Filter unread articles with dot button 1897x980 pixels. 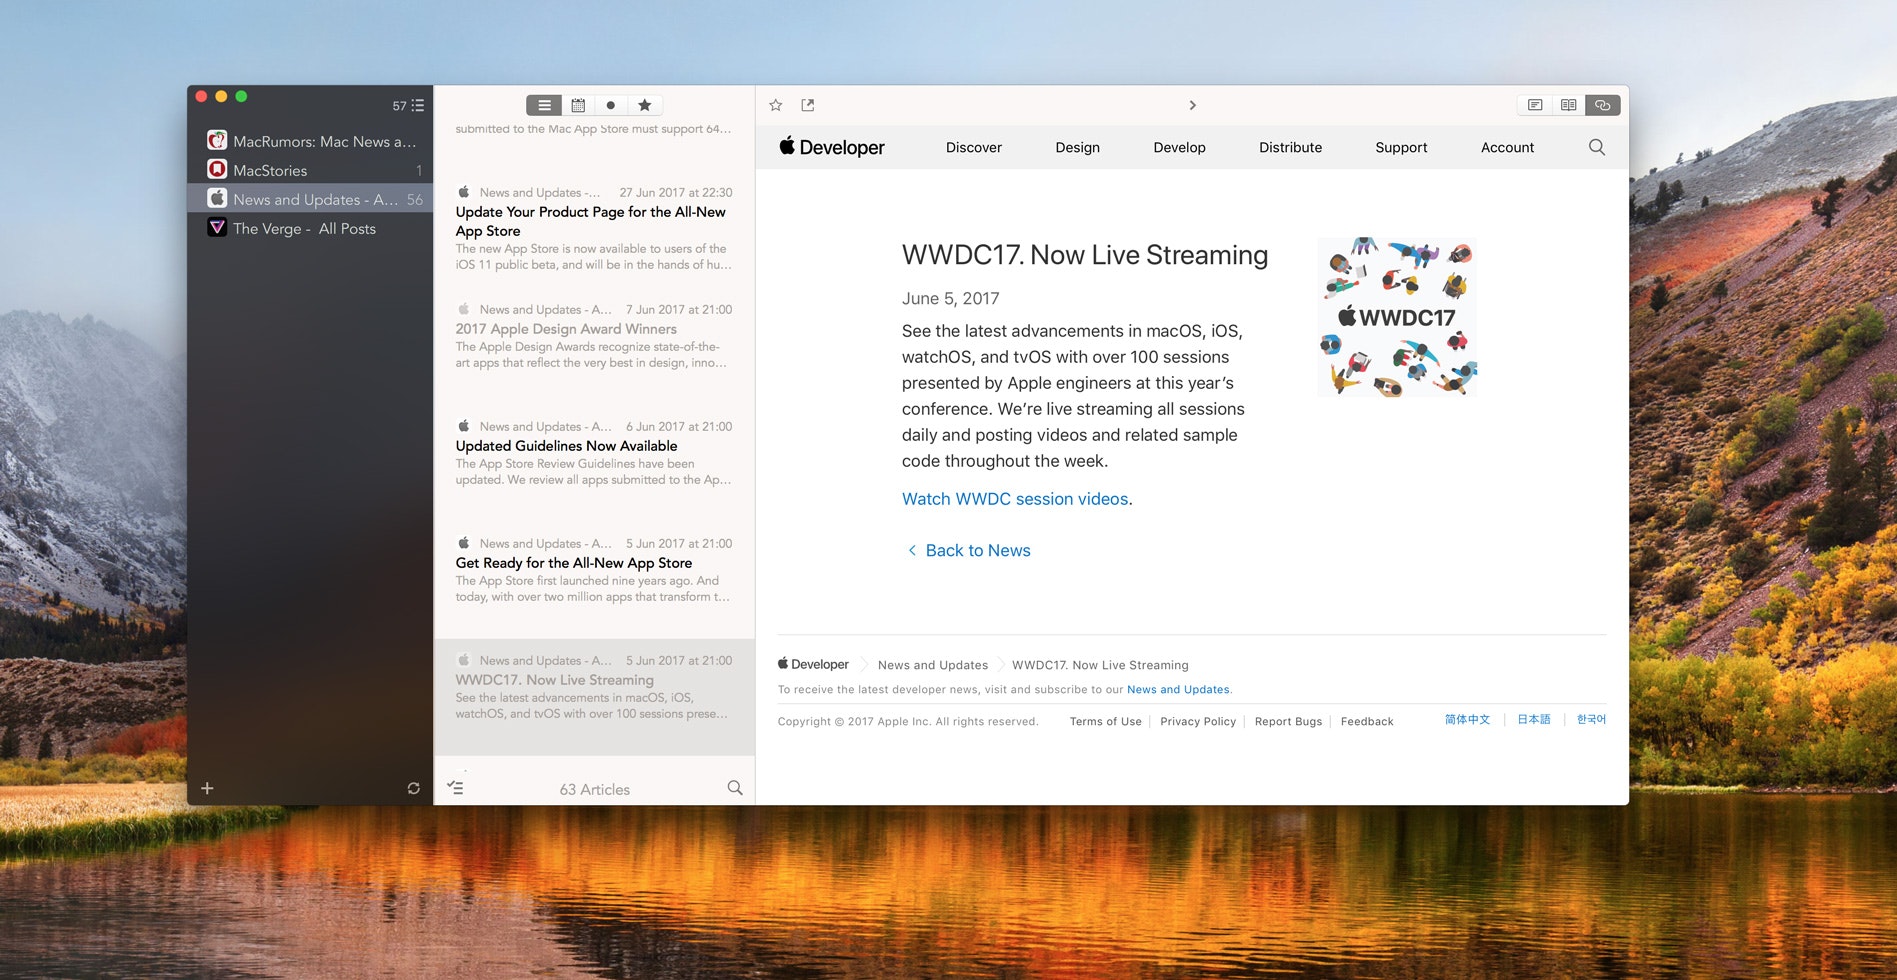[x=611, y=105]
